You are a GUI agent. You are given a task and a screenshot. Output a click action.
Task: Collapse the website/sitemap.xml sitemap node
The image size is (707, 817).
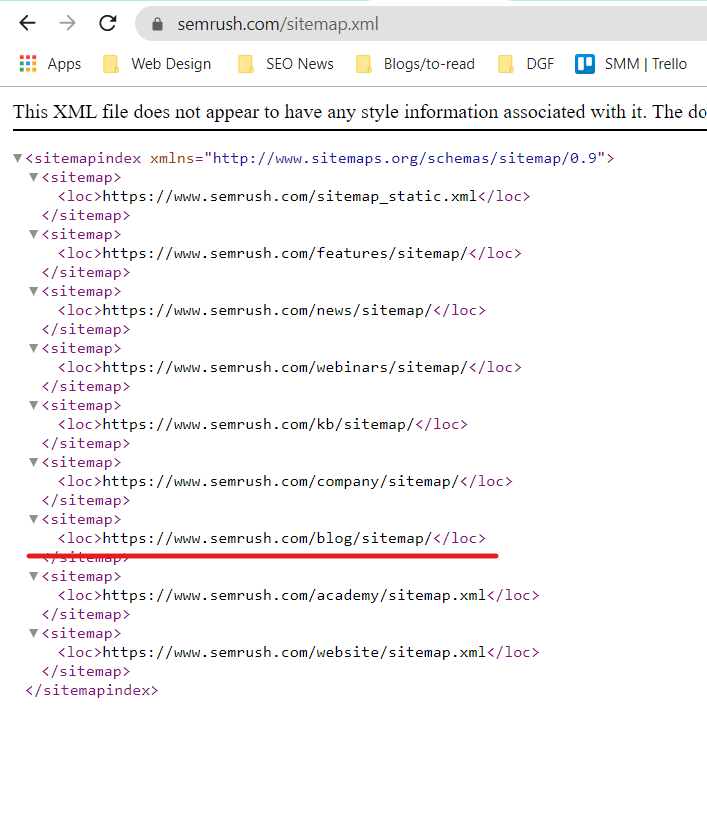coord(34,633)
